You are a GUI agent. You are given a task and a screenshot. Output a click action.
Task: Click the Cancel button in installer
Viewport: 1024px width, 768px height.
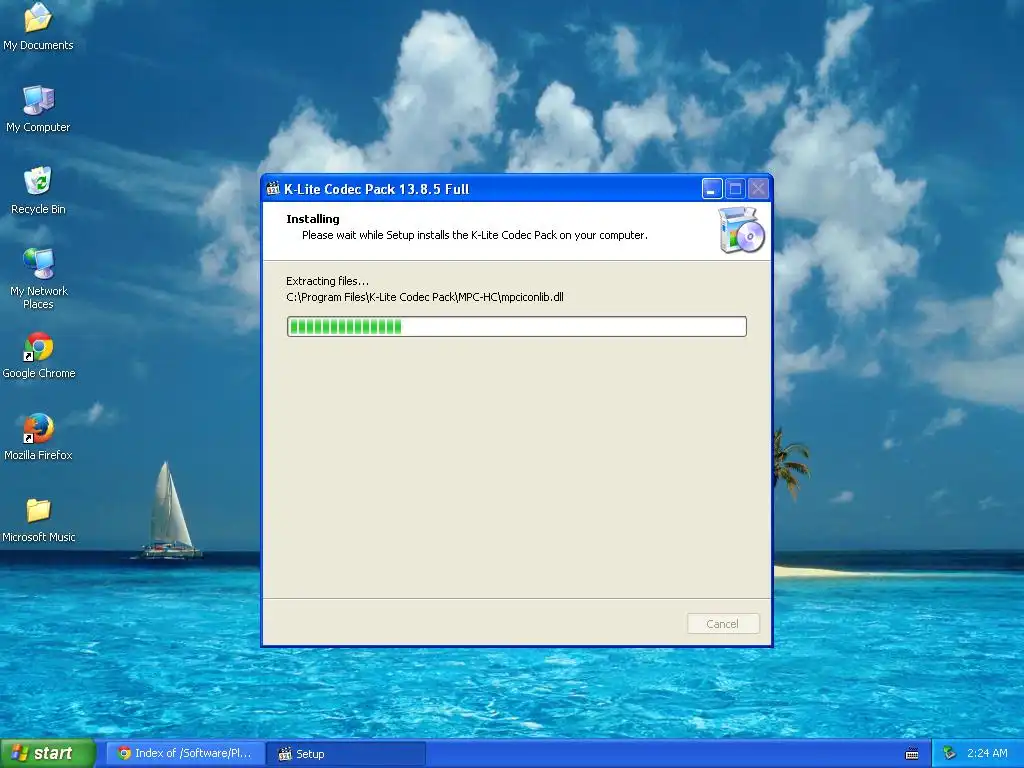tap(723, 624)
